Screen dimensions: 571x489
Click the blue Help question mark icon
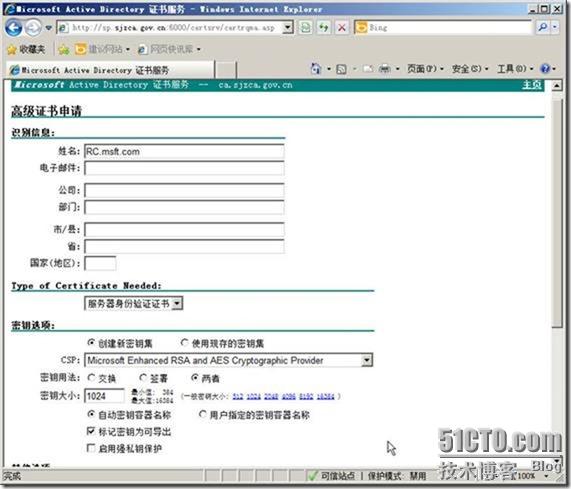(x=545, y=68)
